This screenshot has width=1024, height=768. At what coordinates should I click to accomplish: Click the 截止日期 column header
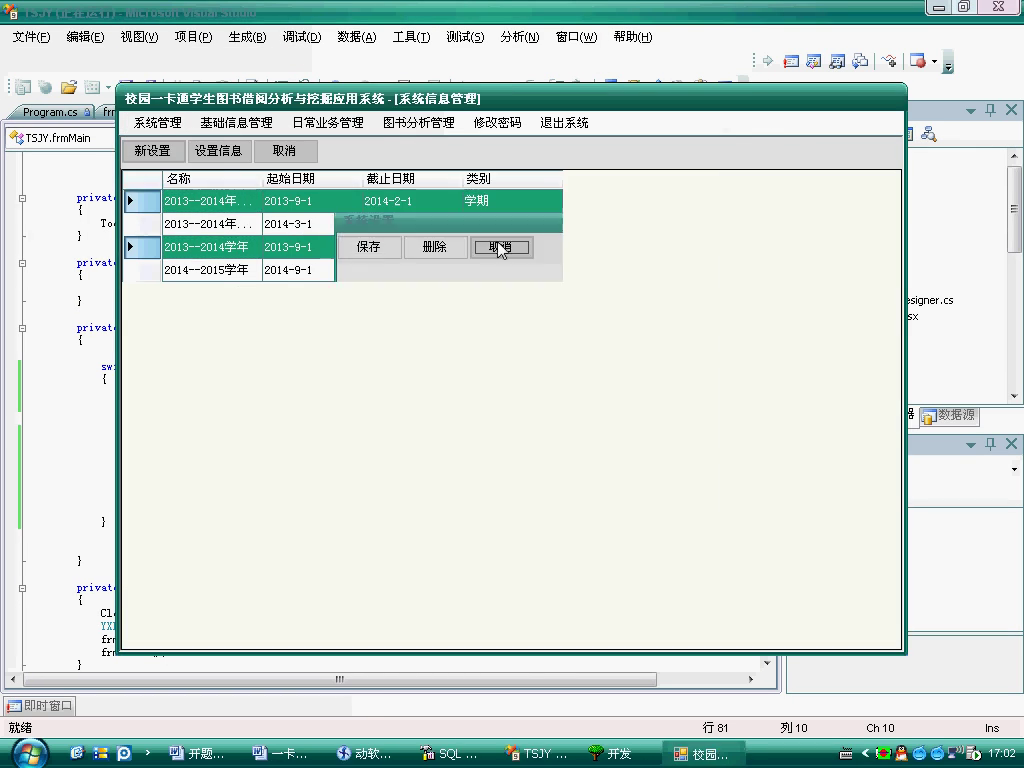click(412, 179)
